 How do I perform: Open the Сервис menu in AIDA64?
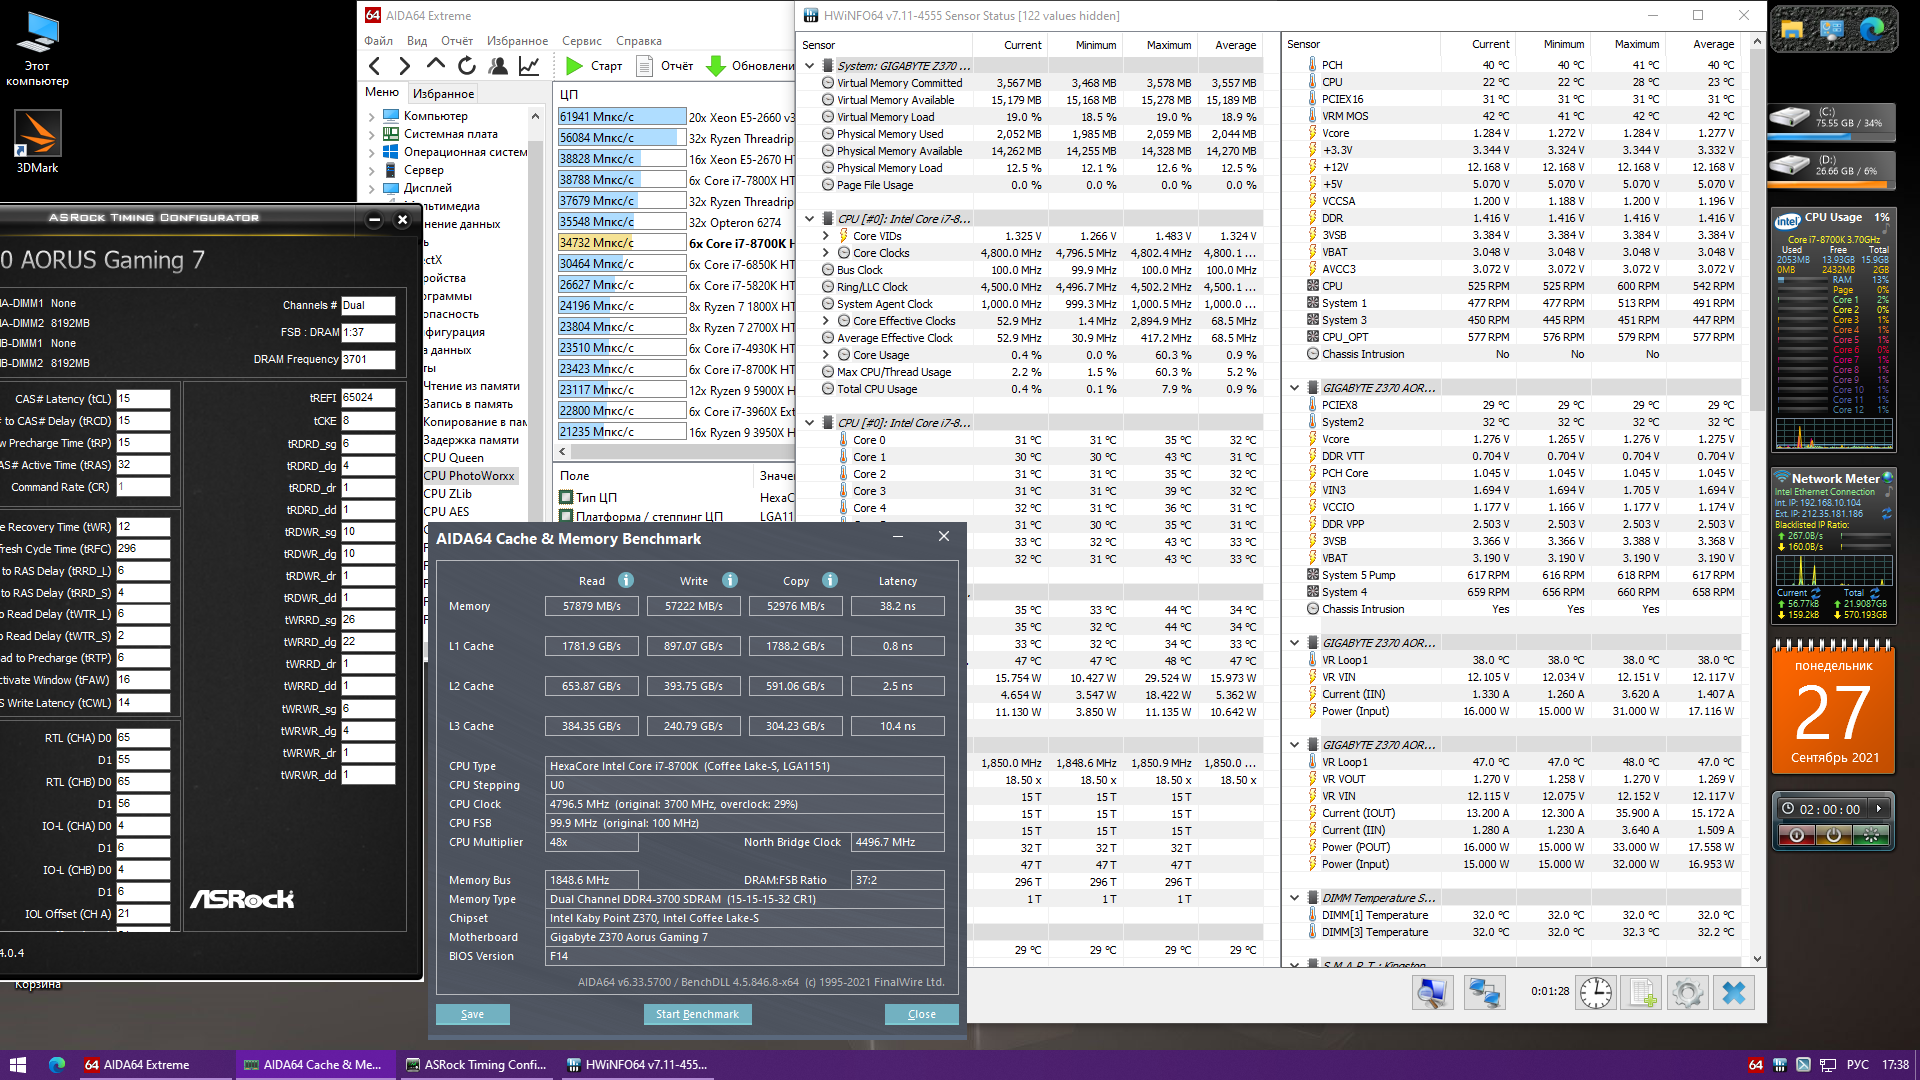point(581,41)
